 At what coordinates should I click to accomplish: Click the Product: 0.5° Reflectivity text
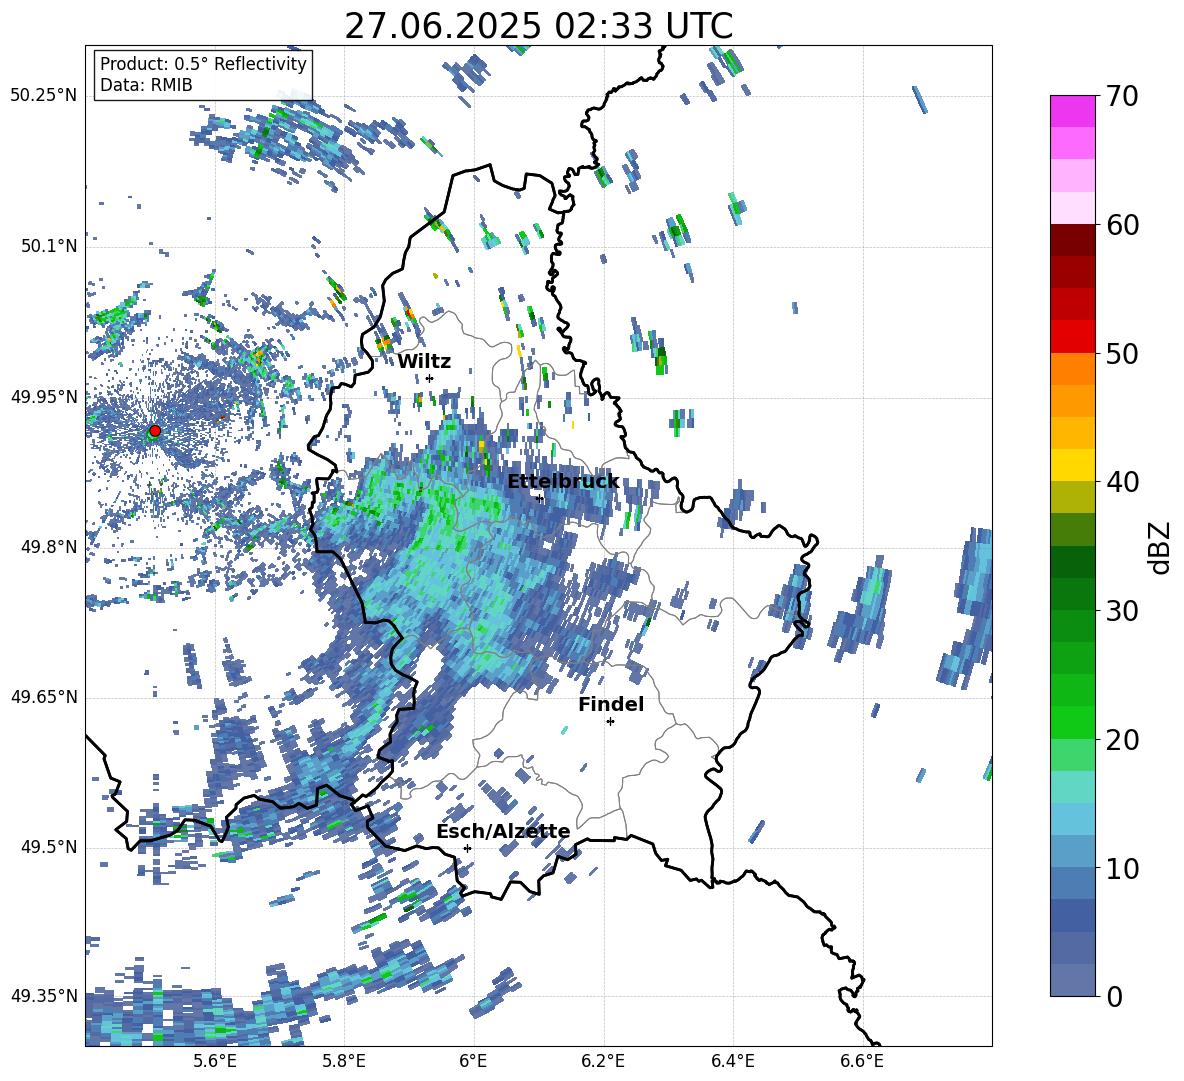pyautogui.click(x=203, y=64)
